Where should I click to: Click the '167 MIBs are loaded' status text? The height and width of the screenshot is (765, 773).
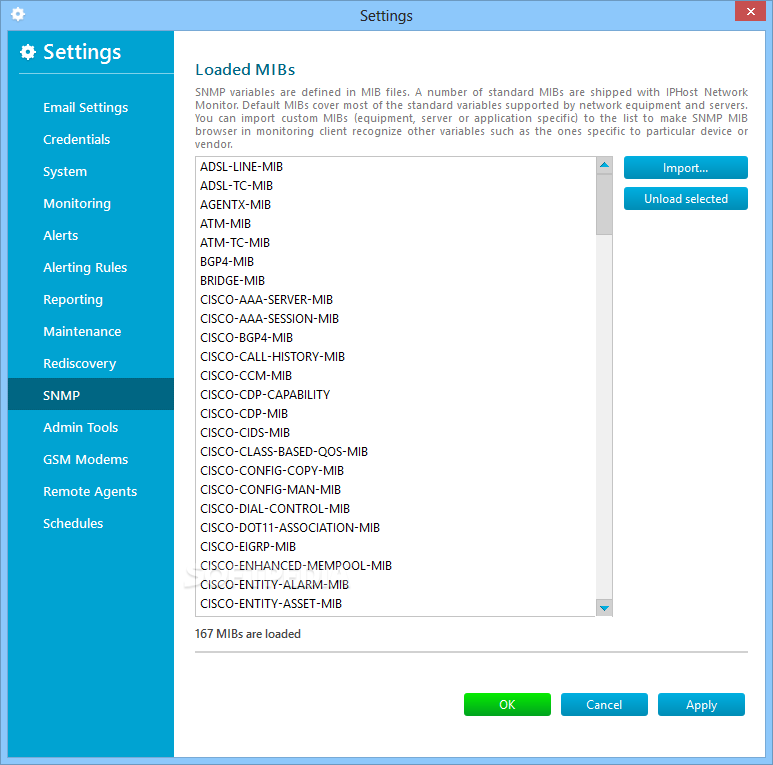pos(247,633)
